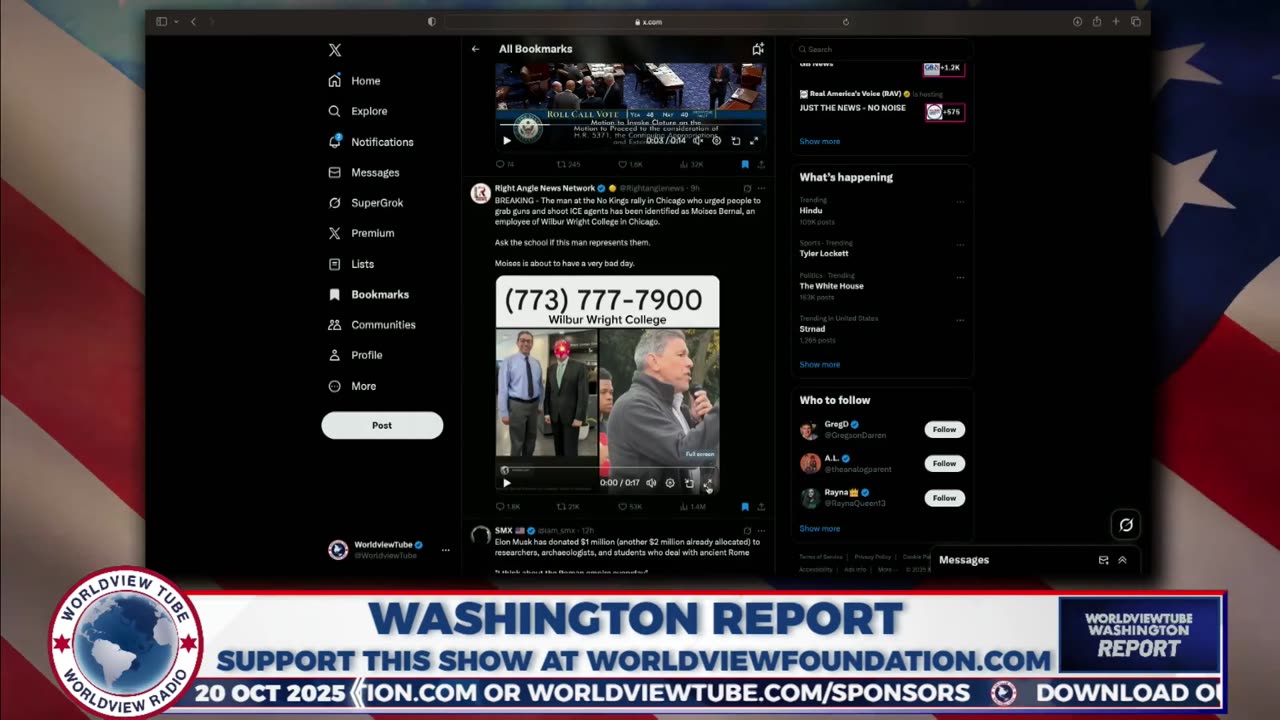Show more under Who to follow

tap(819, 528)
